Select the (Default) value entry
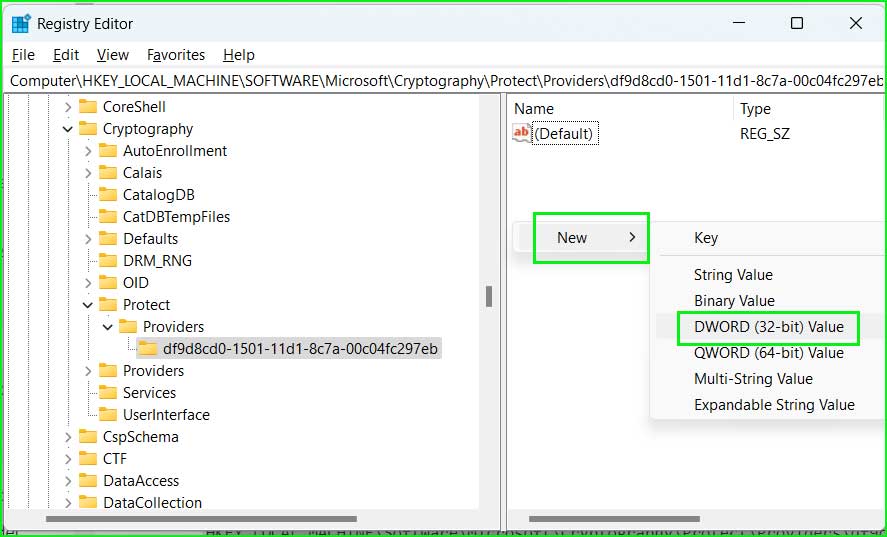 [565, 134]
